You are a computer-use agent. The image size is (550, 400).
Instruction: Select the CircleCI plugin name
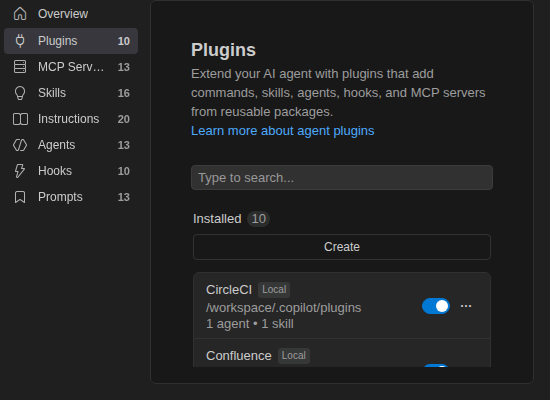point(229,290)
